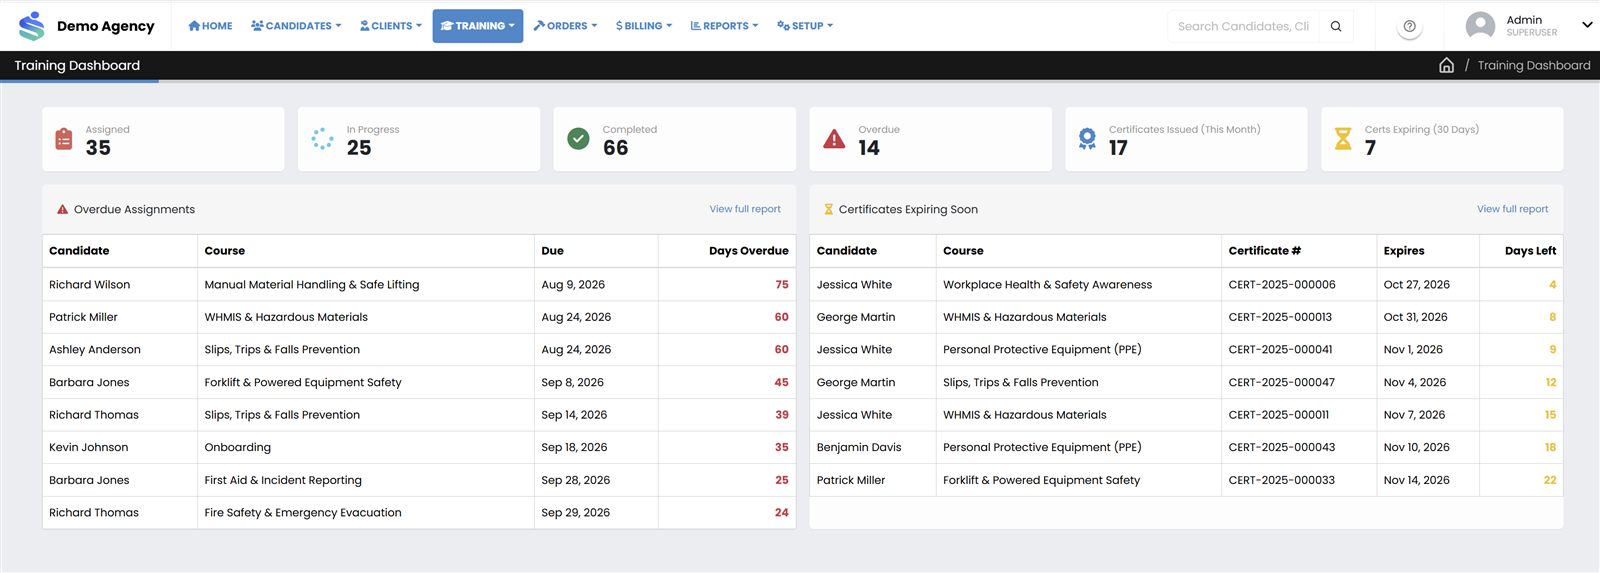Image resolution: width=1600 pixels, height=573 pixels.
Task: Click the Nov 14, 2026 expiry date
Action: 1416,480
